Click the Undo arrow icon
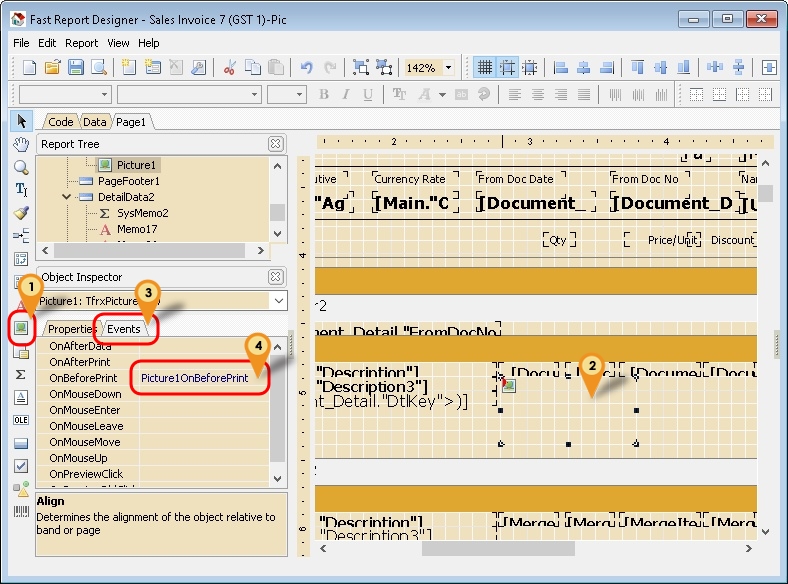This screenshot has width=788, height=584. 306,68
